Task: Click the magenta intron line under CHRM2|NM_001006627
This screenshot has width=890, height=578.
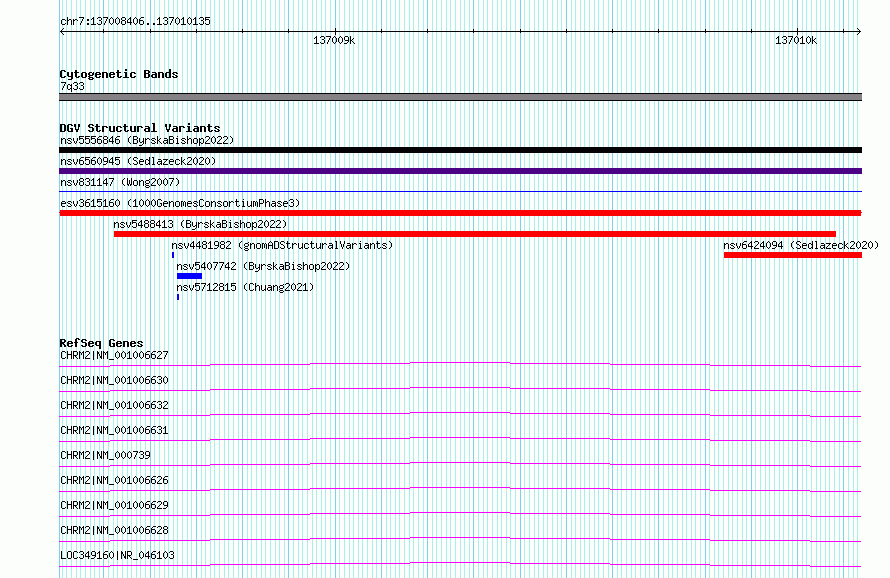Action: coord(460,363)
